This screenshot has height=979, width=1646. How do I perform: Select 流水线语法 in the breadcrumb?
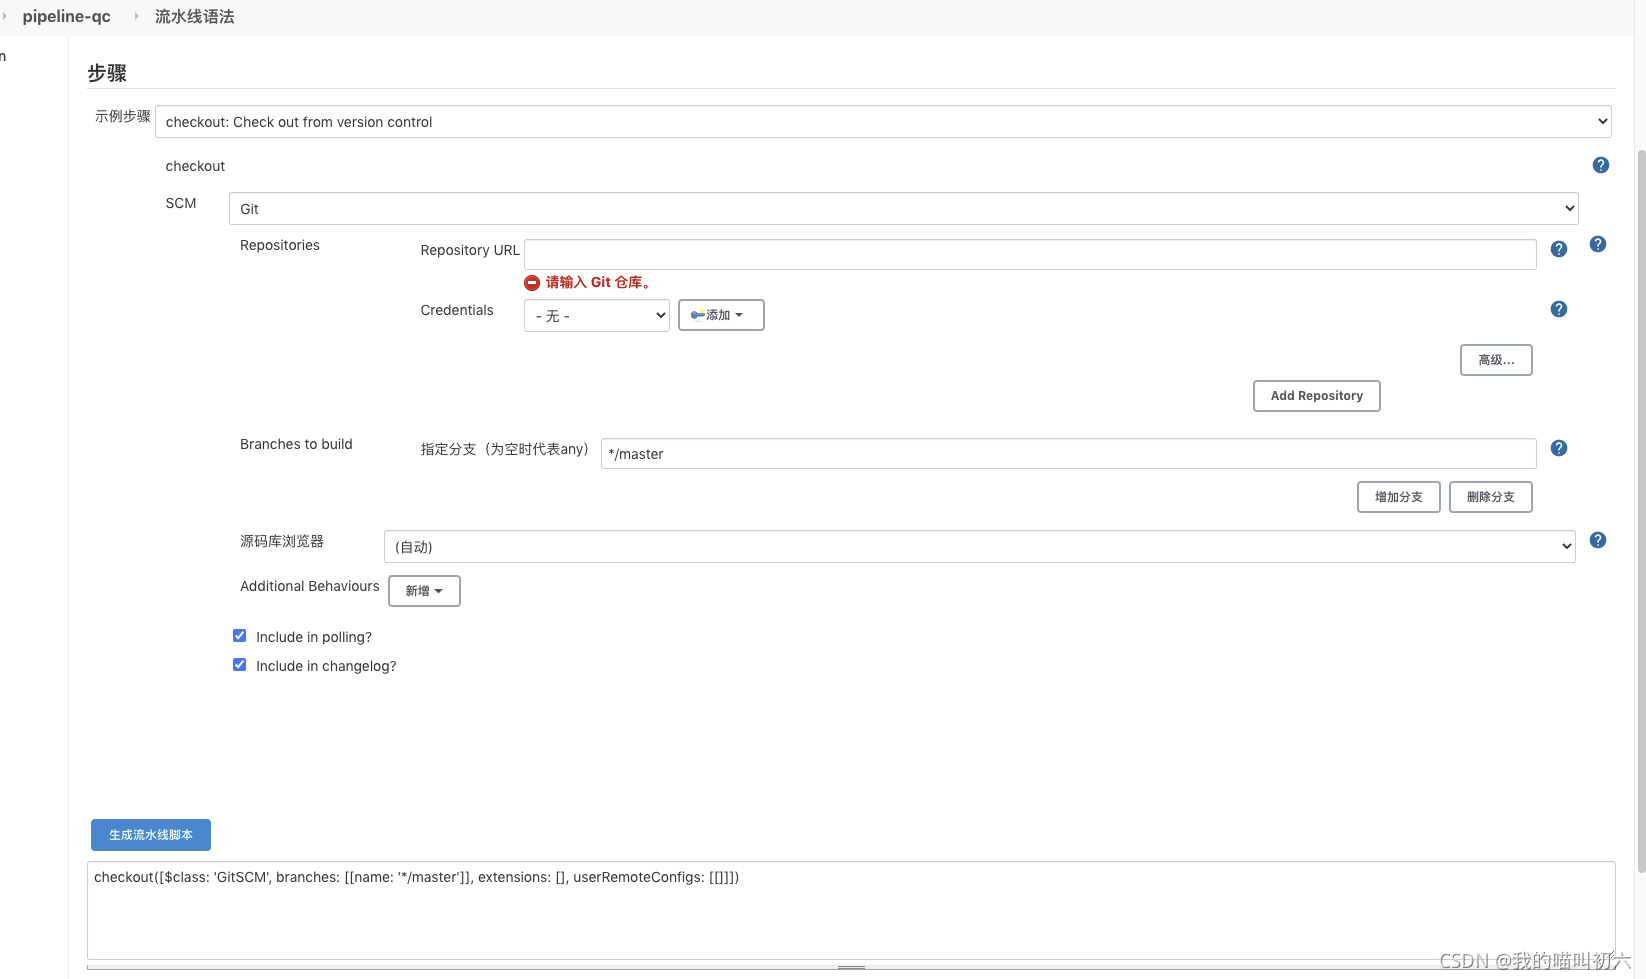pos(194,16)
